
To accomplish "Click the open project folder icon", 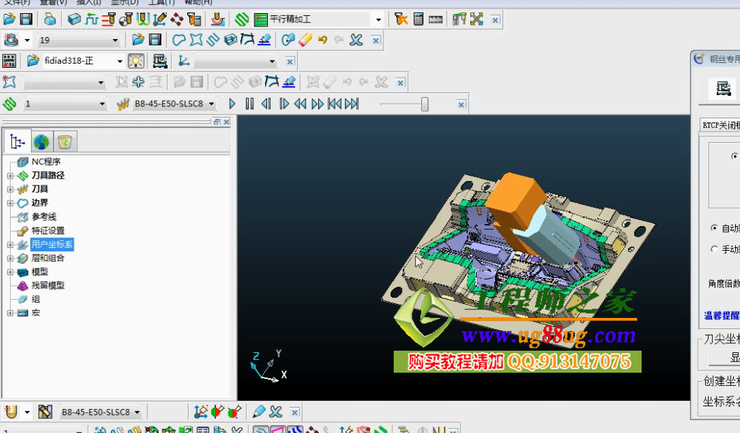I will point(9,19).
